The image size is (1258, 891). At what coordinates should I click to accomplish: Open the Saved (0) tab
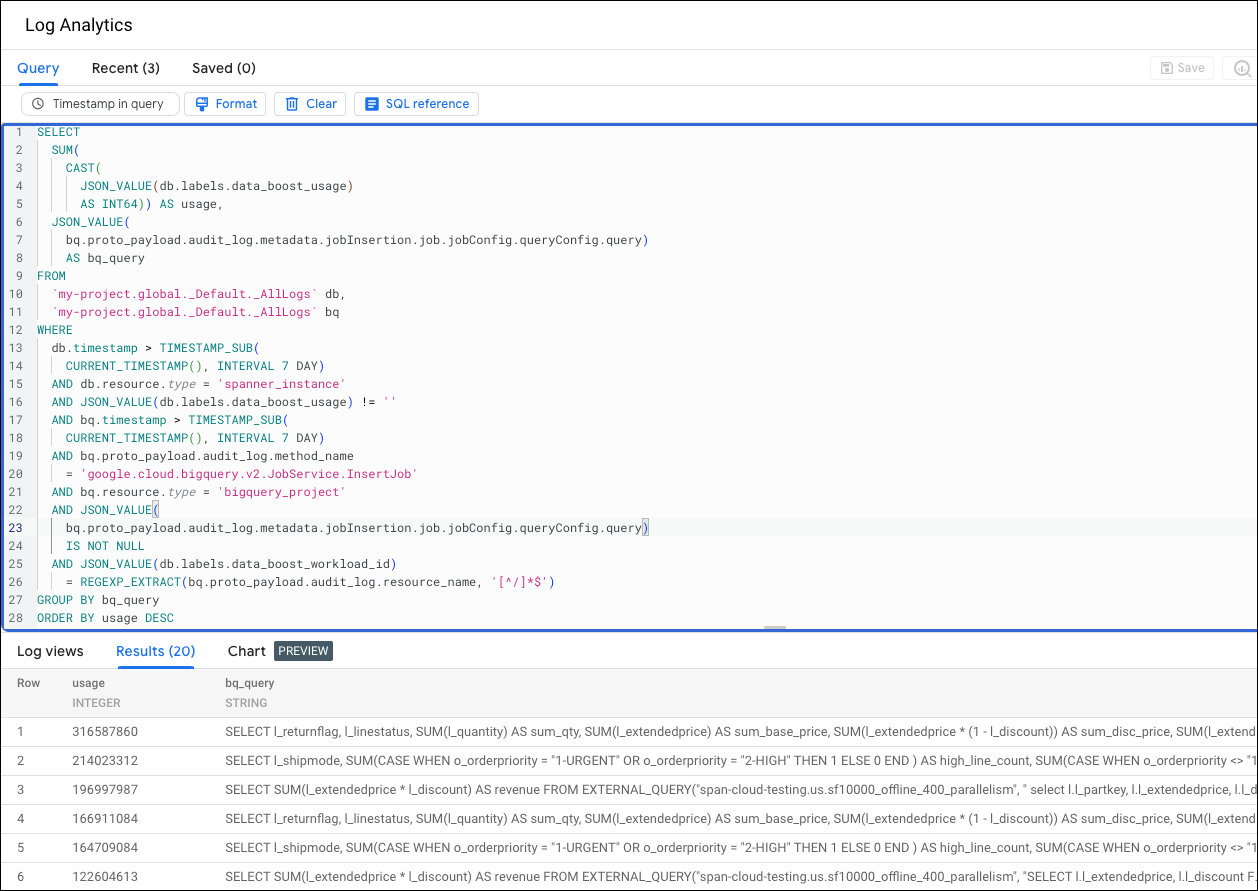[x=223, y=68]
